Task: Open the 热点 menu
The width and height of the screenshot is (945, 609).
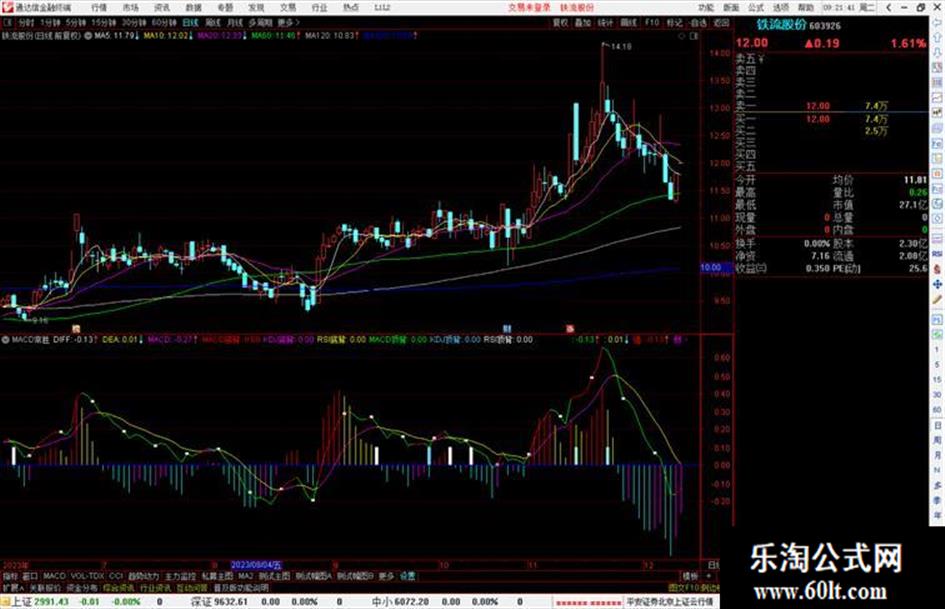Action: pyautogui.click(x=351, y=7)
